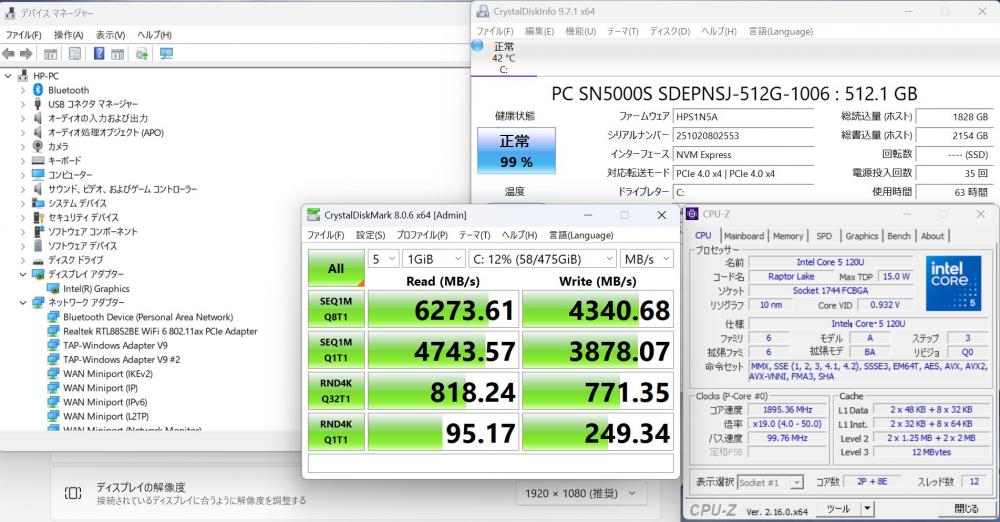
Task: Switch to the Mainboard tab in CPU-Z
Action: pyautogui.click(x=744, y=235)
